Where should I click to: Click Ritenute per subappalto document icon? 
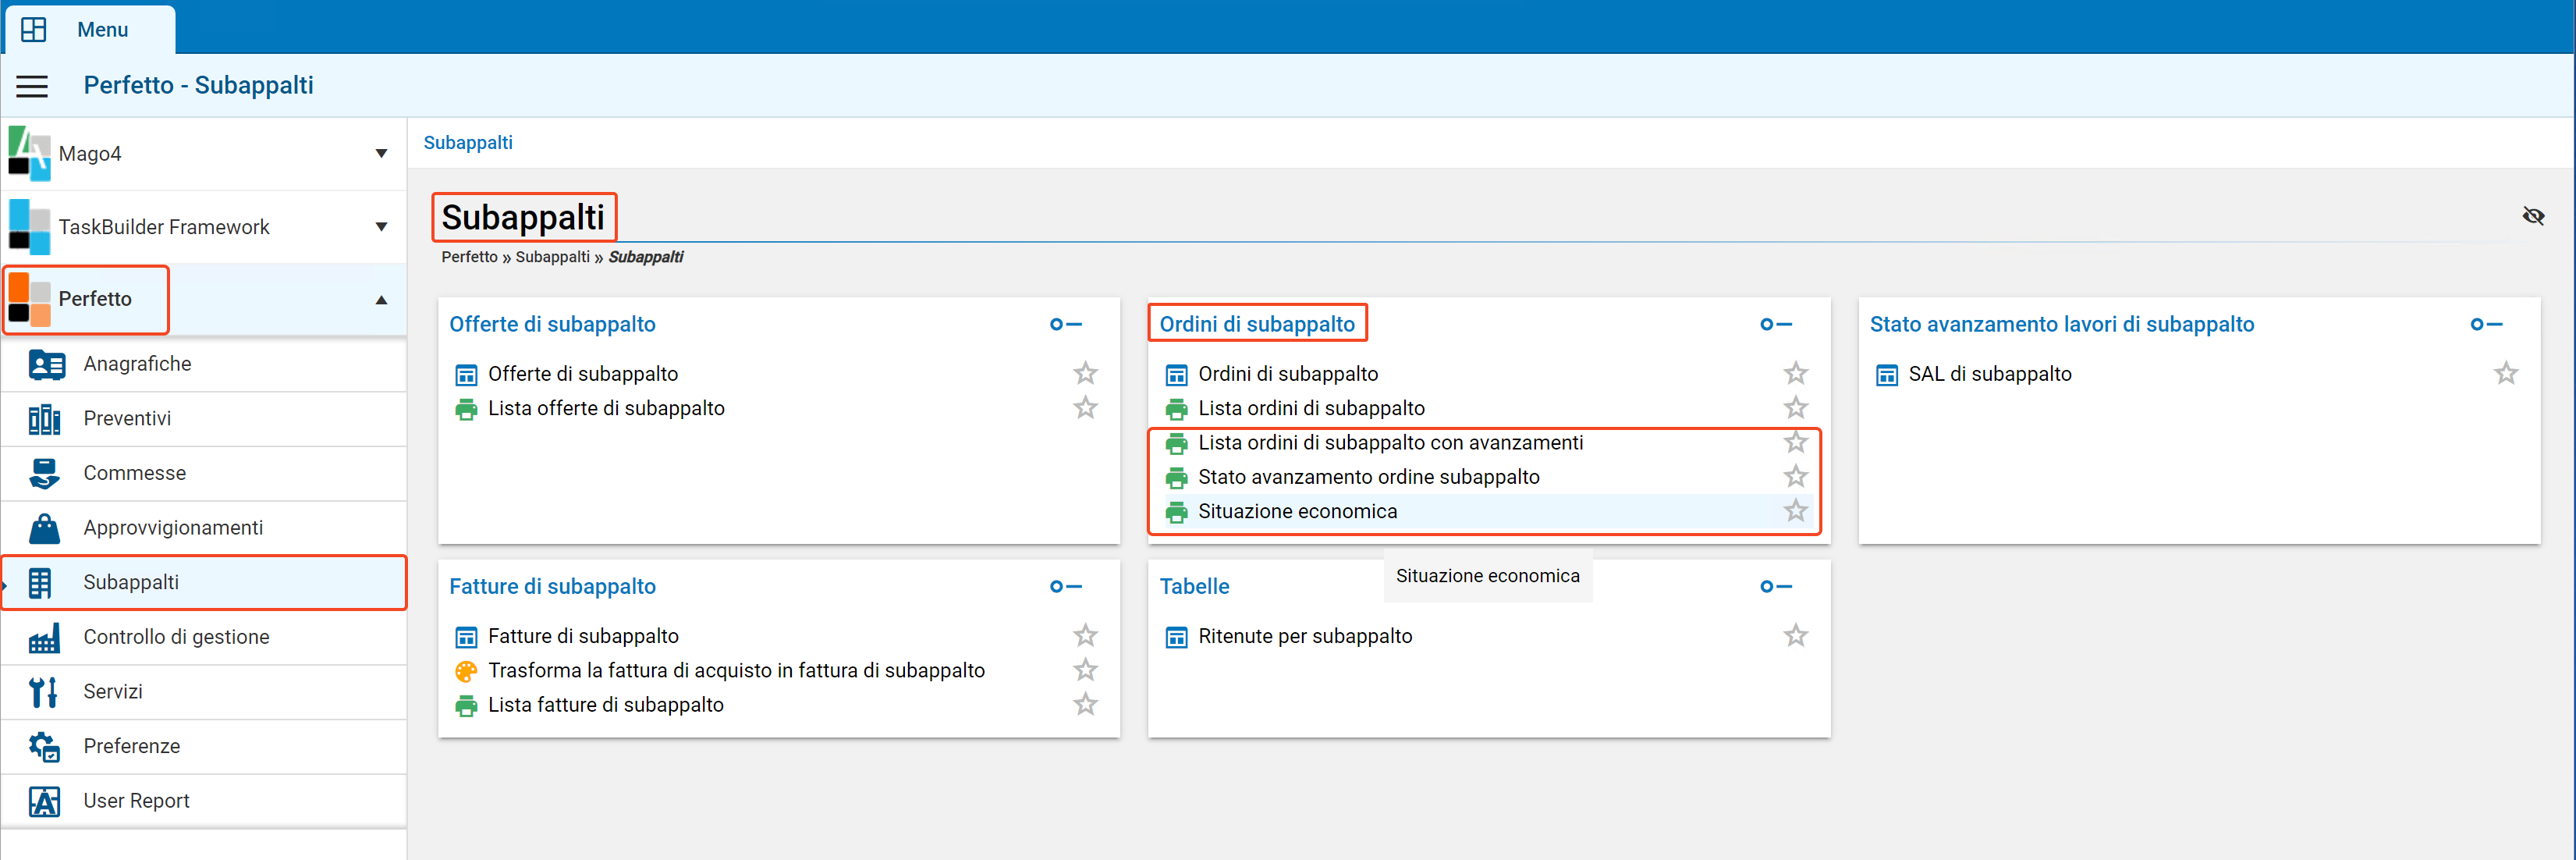click(1177, 637)
